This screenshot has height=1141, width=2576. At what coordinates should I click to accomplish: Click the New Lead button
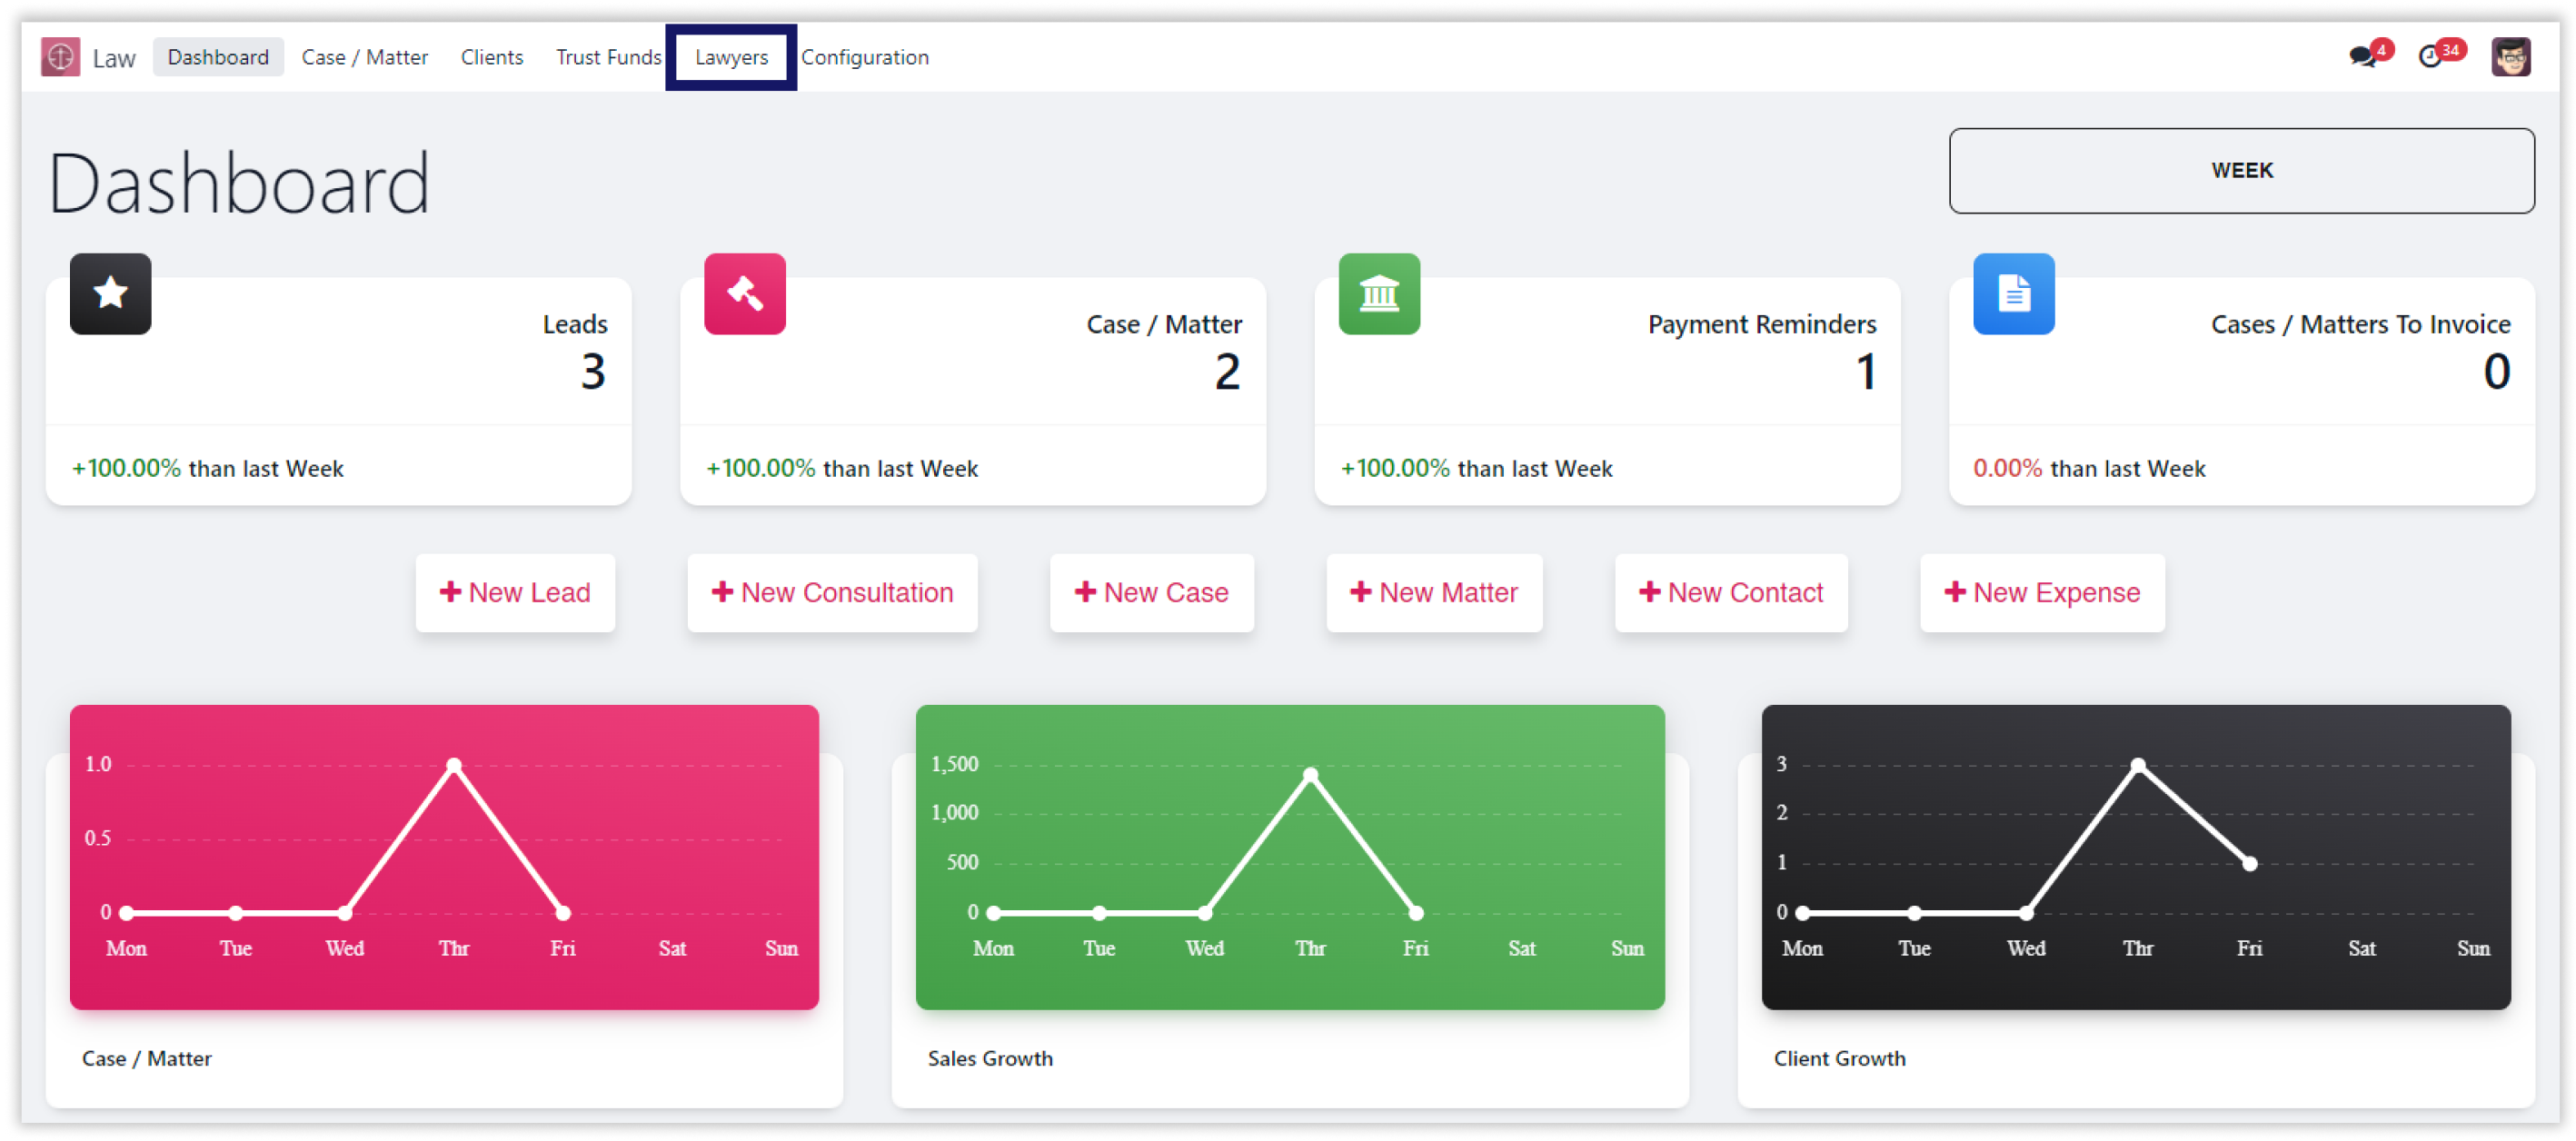[515, 592]
